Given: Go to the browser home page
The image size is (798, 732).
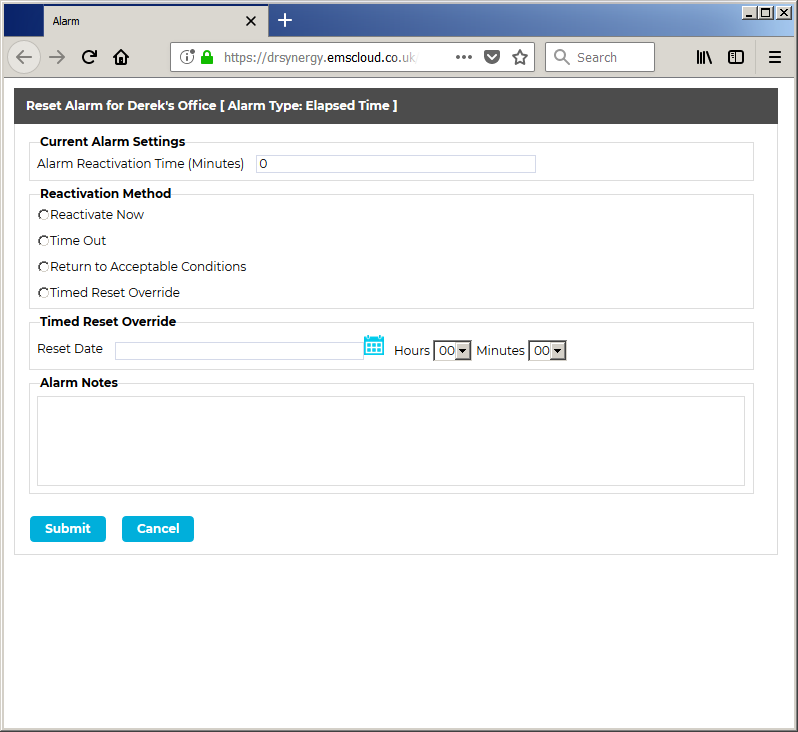Looking at the screenshot, I should (x=121, y=57).
